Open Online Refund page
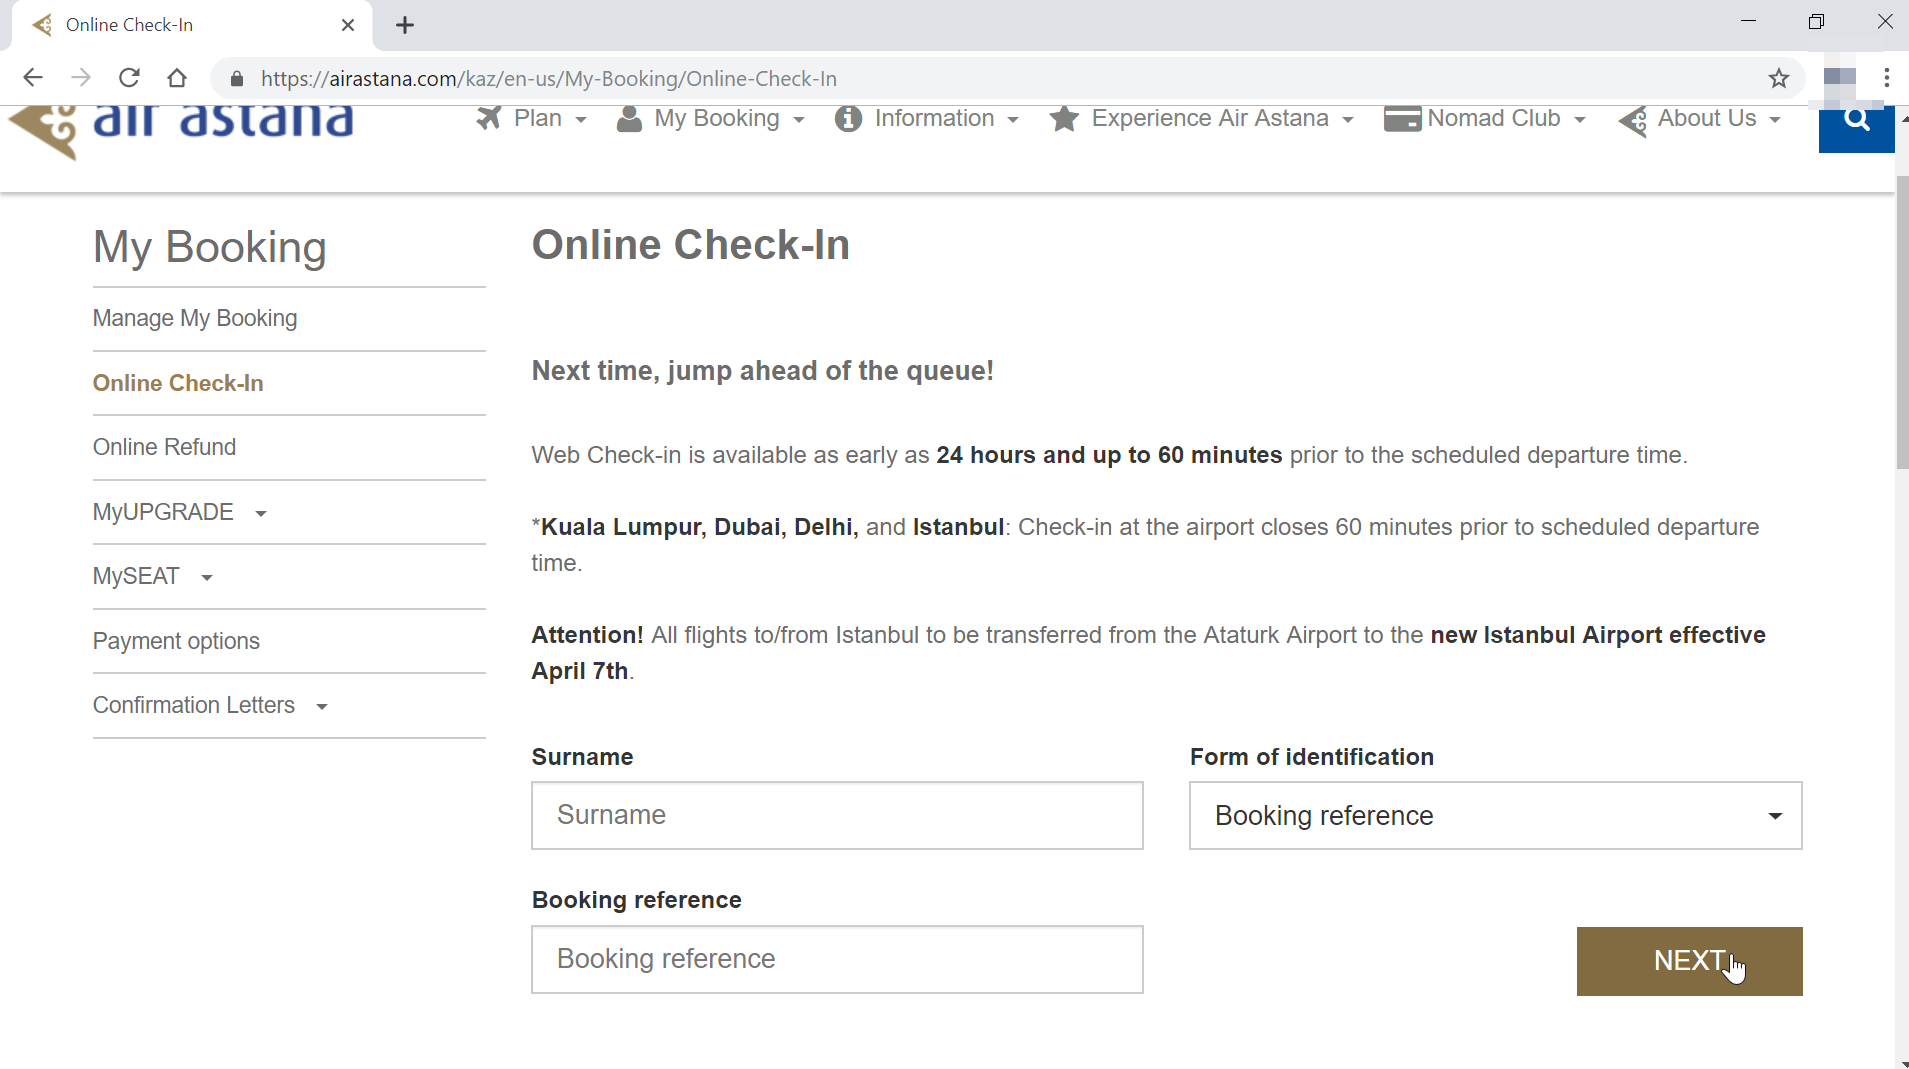The width and height of the screenshot is (1909, 1069). [165, 447]
